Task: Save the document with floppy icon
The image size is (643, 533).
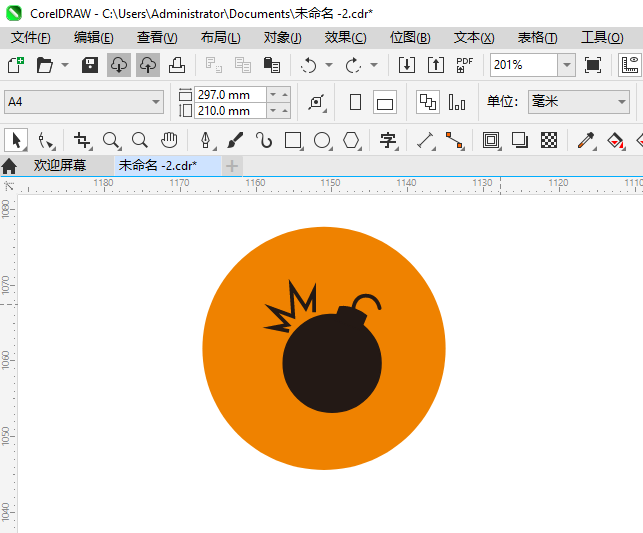Action: click(x=90, y=65)
